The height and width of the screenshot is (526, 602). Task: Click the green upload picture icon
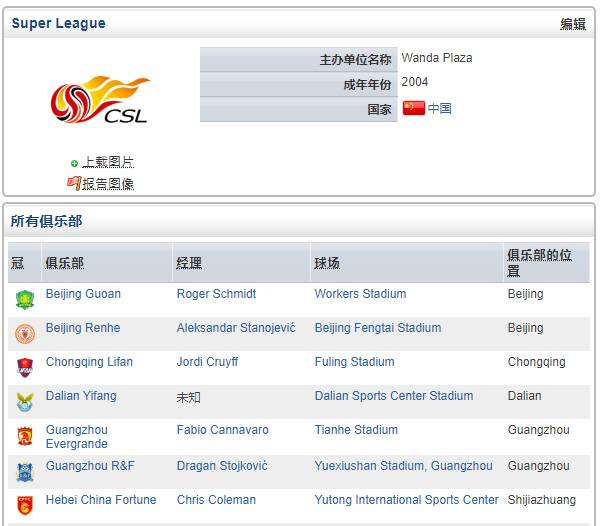pyautogui.click(x=74, y=163)
